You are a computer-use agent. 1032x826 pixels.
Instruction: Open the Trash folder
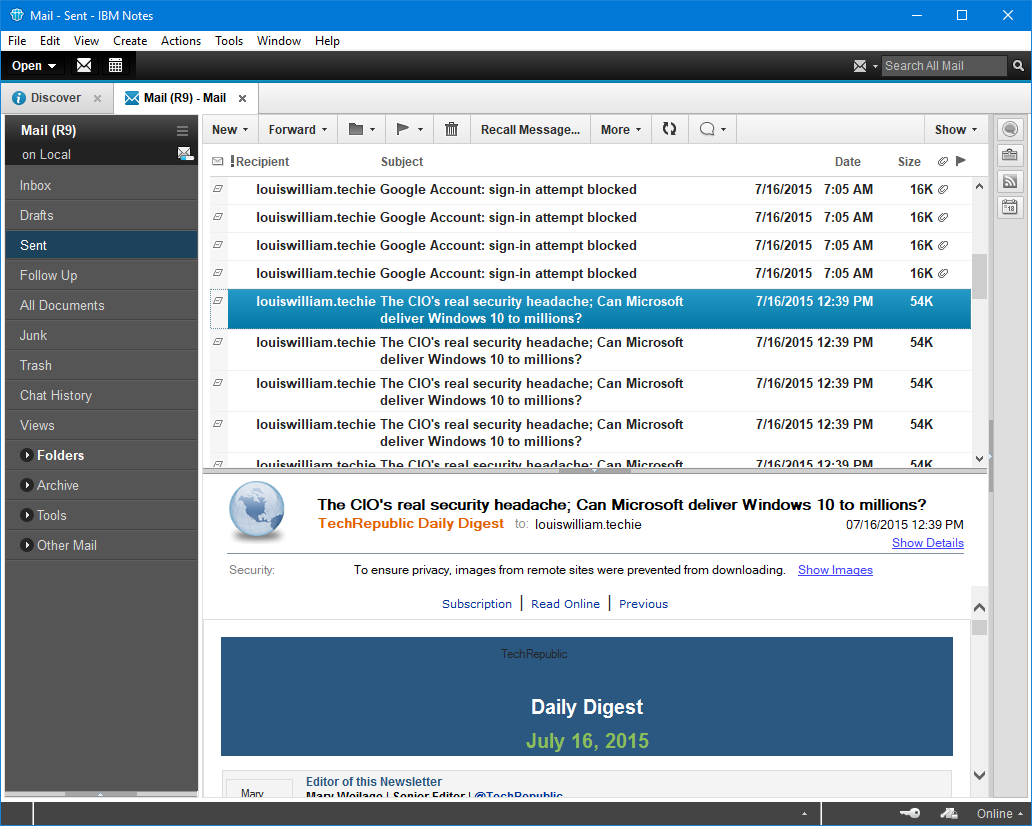tap(101, 365)
